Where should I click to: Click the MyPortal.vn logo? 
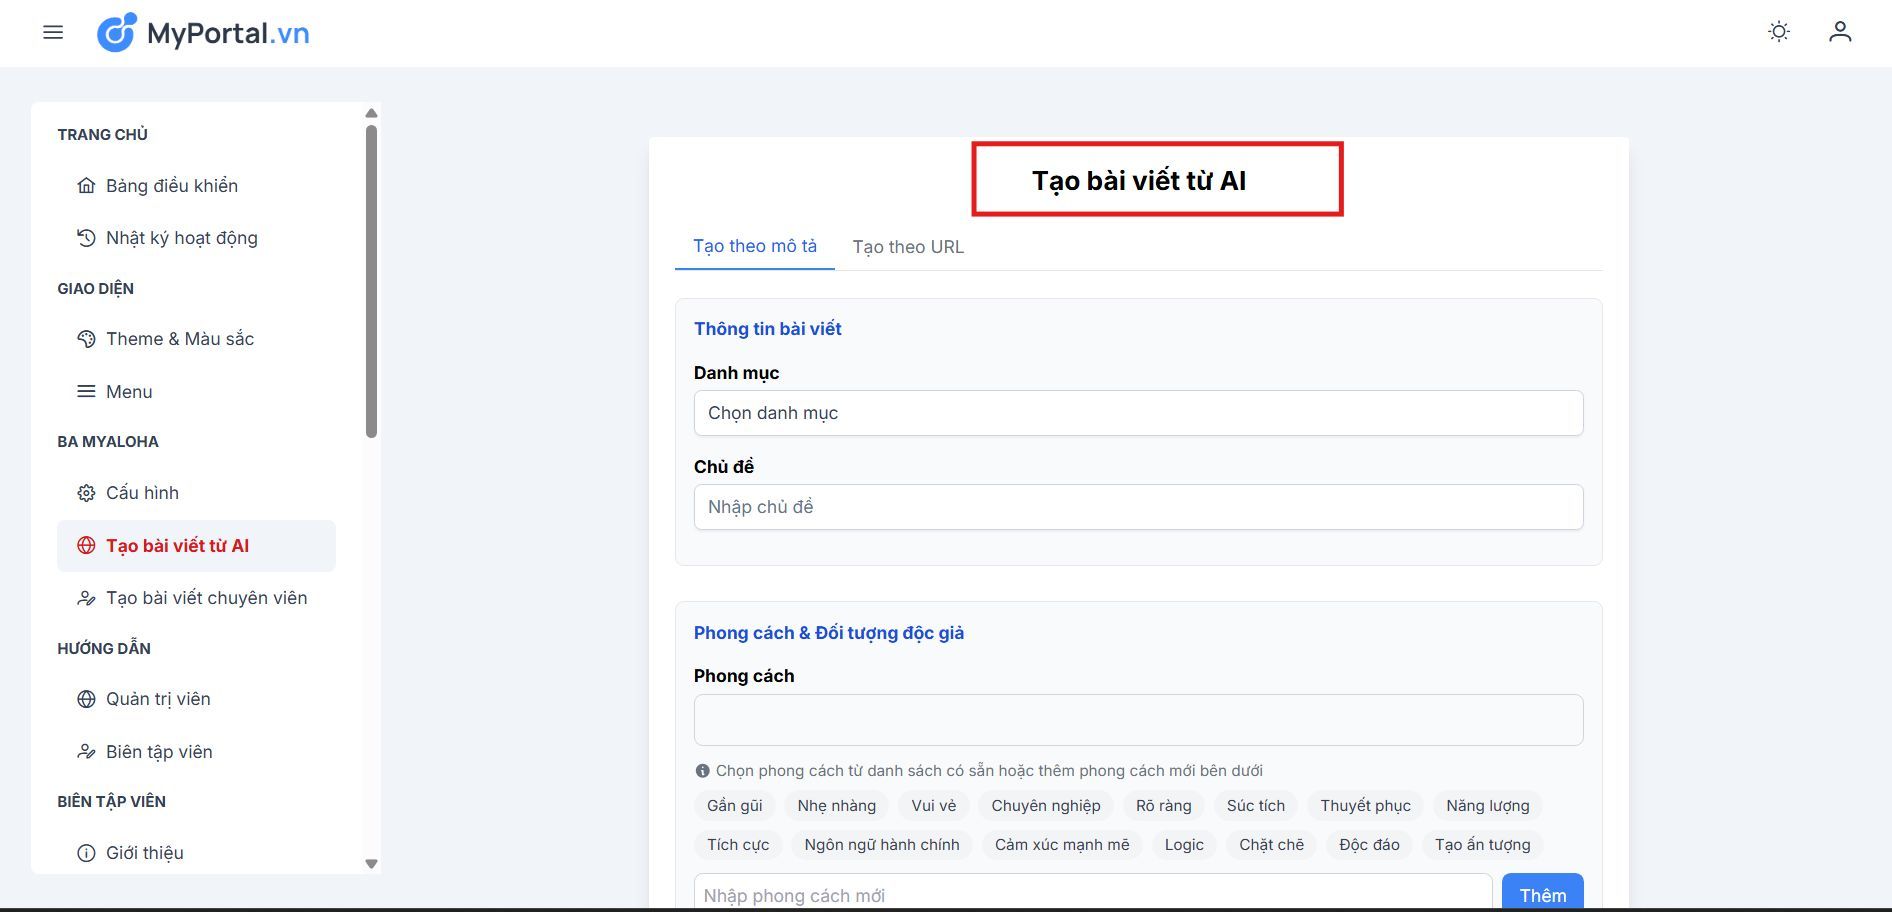203,33
